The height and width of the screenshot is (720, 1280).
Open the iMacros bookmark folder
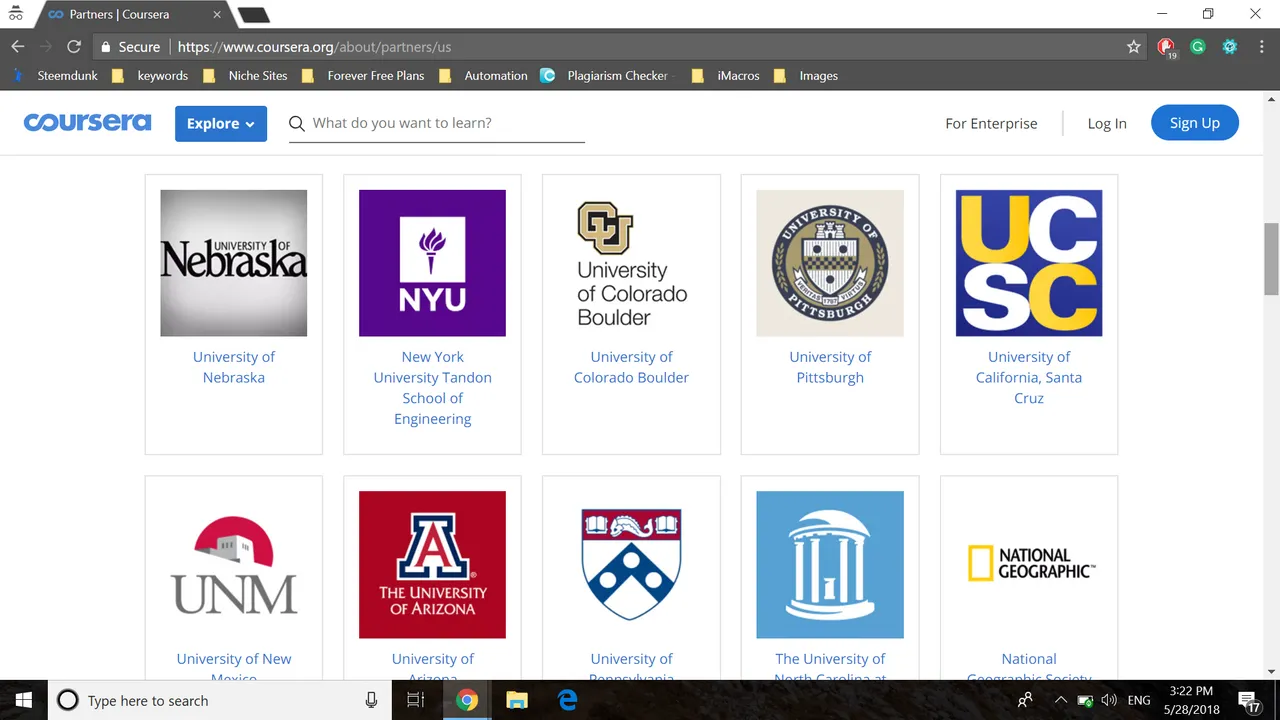726,76
